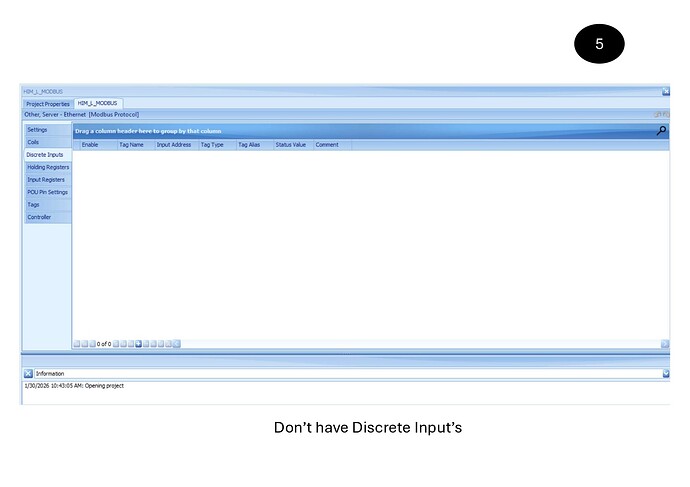Viewport: 690px width, 487px height.
Task: Show Input Registers section
Action: coord(46,180)
